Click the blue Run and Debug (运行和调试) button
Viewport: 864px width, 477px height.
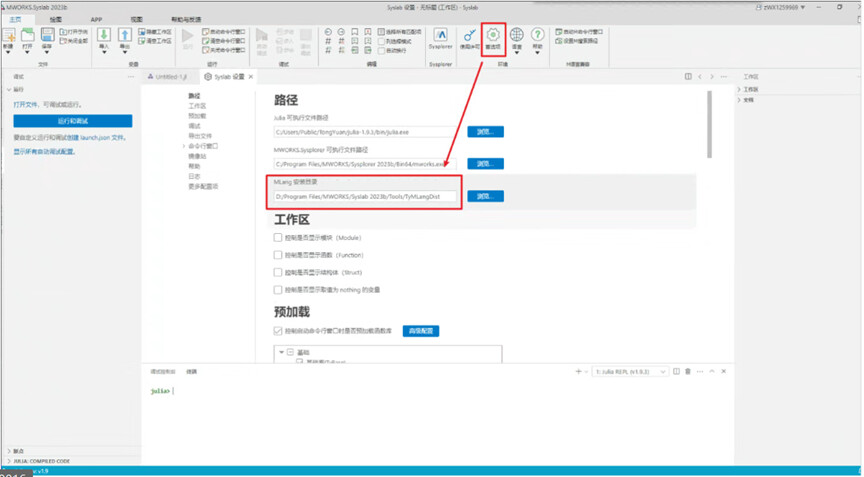click(x=73, y=121)
